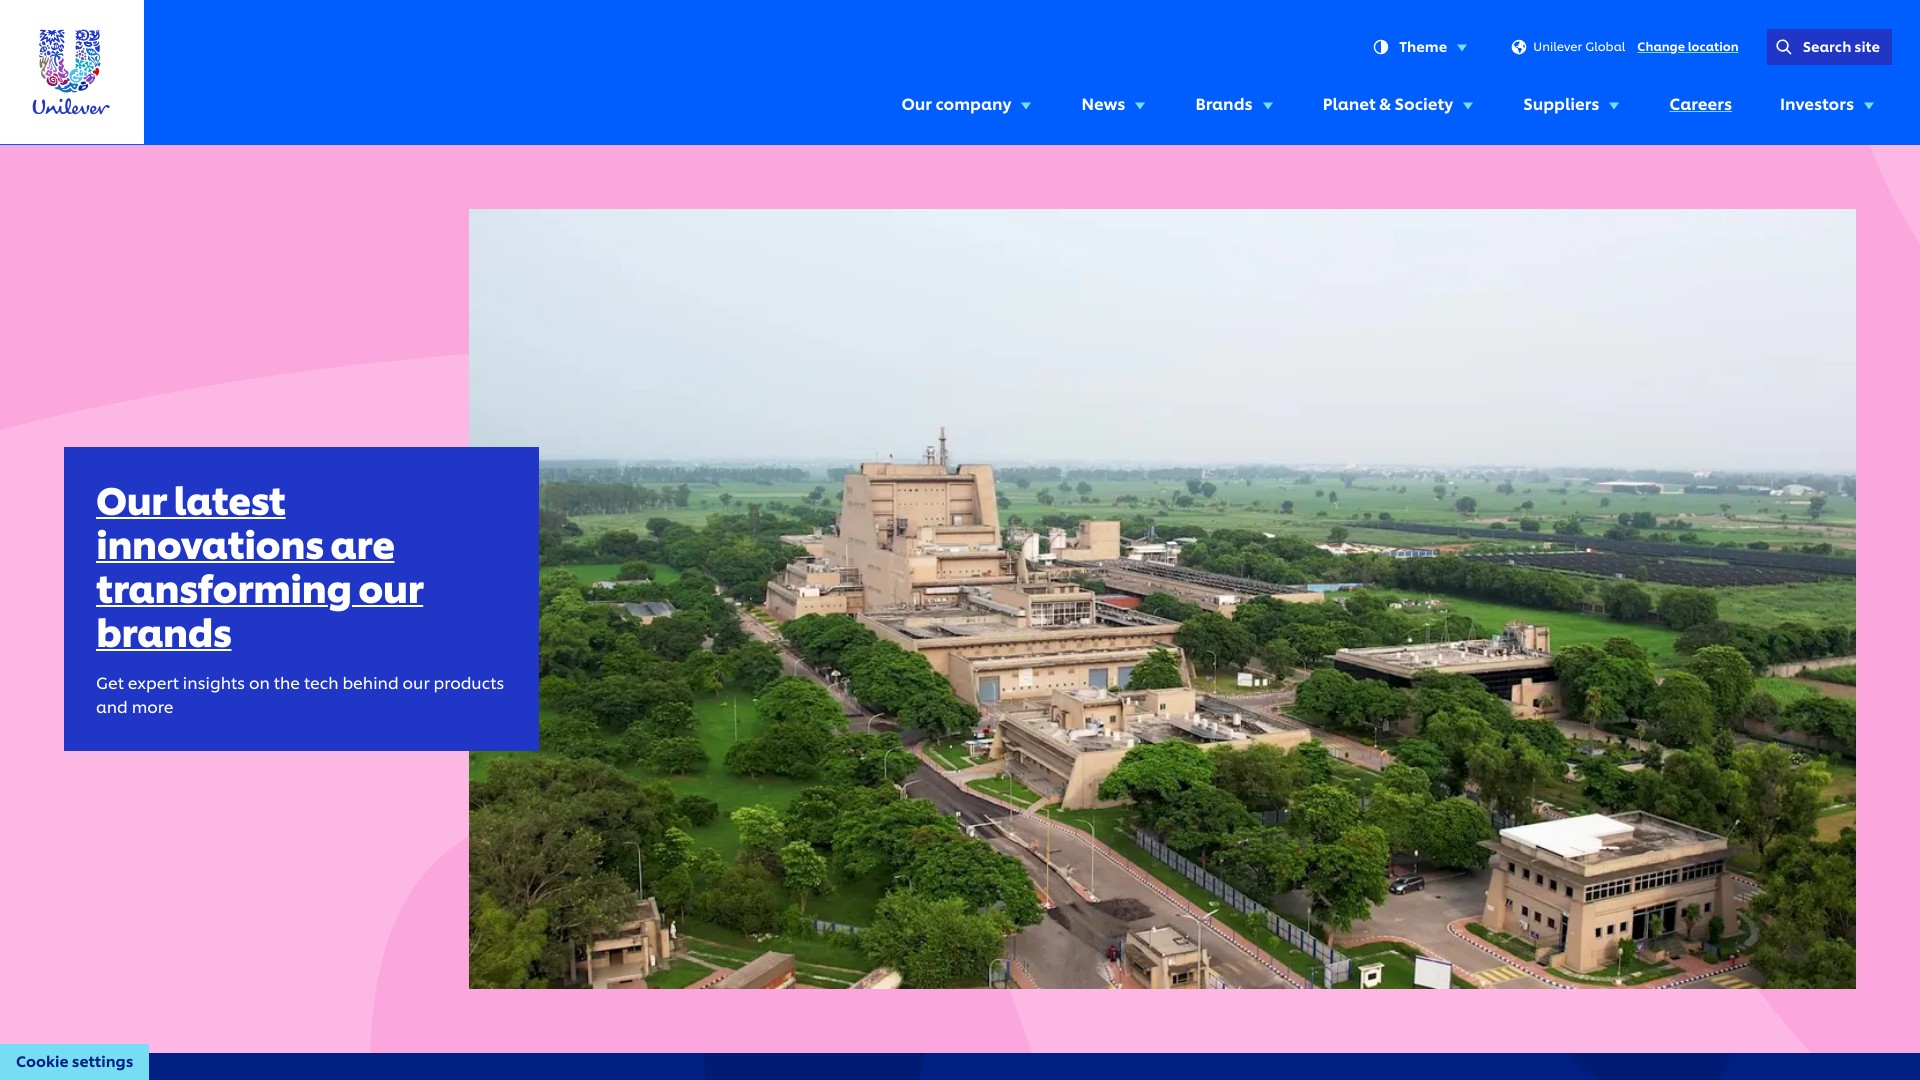Open the Planet & Society menu

coord(1387,104)
